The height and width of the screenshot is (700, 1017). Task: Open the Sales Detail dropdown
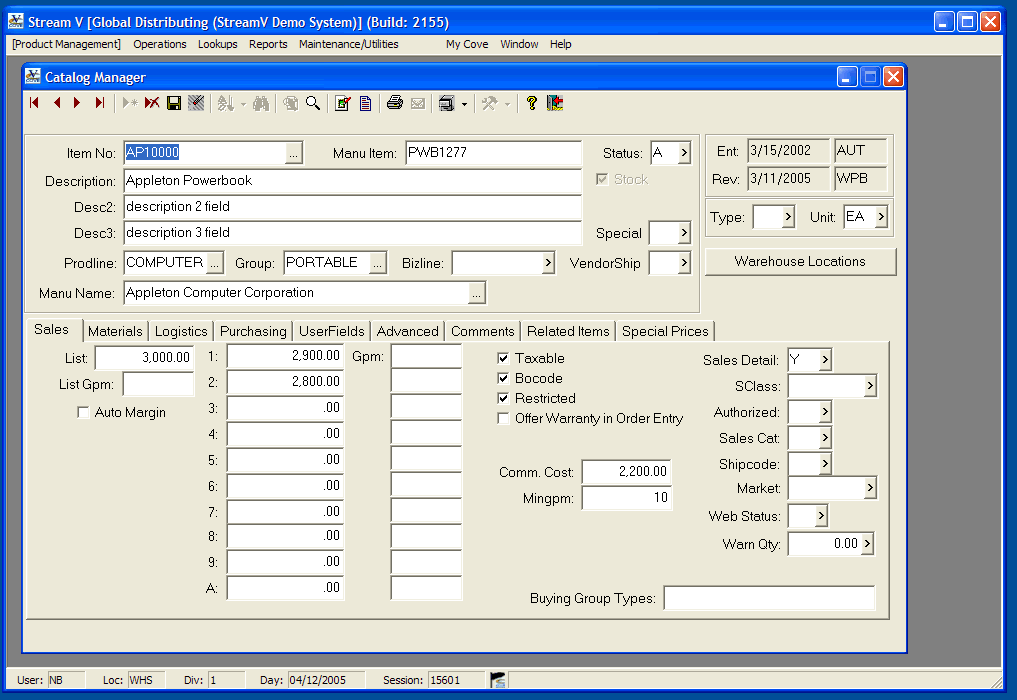[824, 359]
